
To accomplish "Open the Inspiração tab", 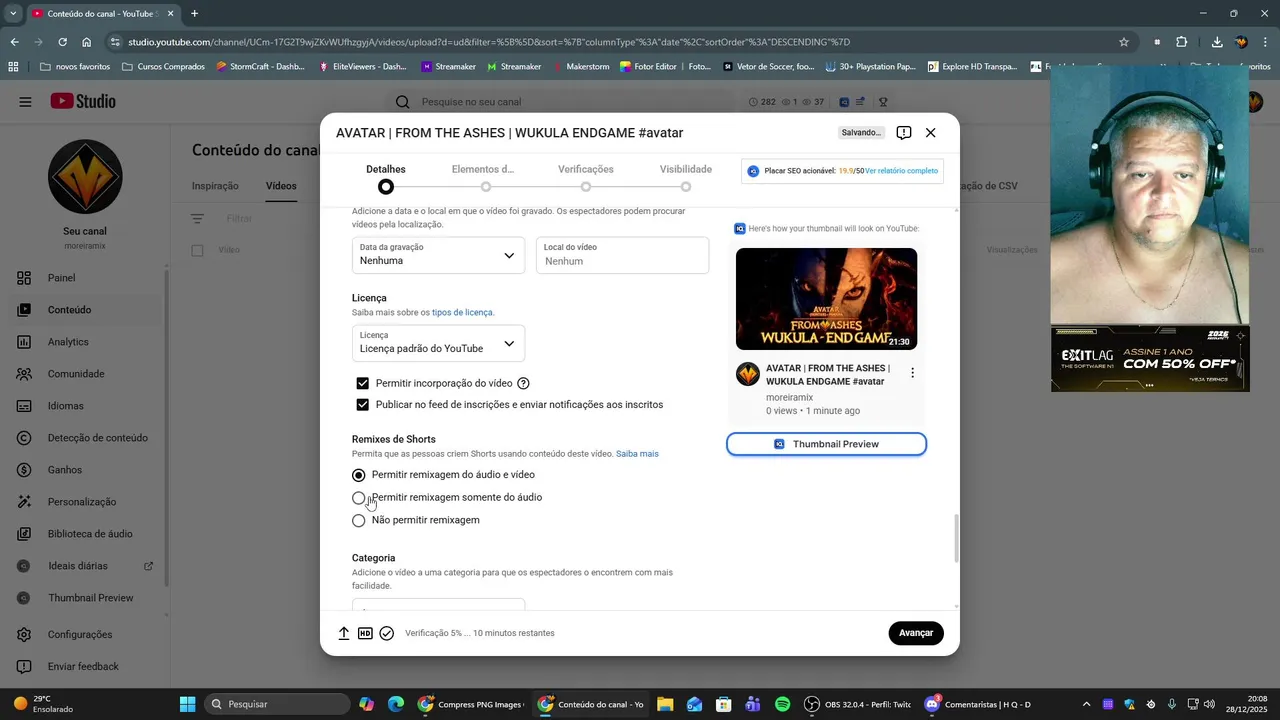I will pos(215,186).
